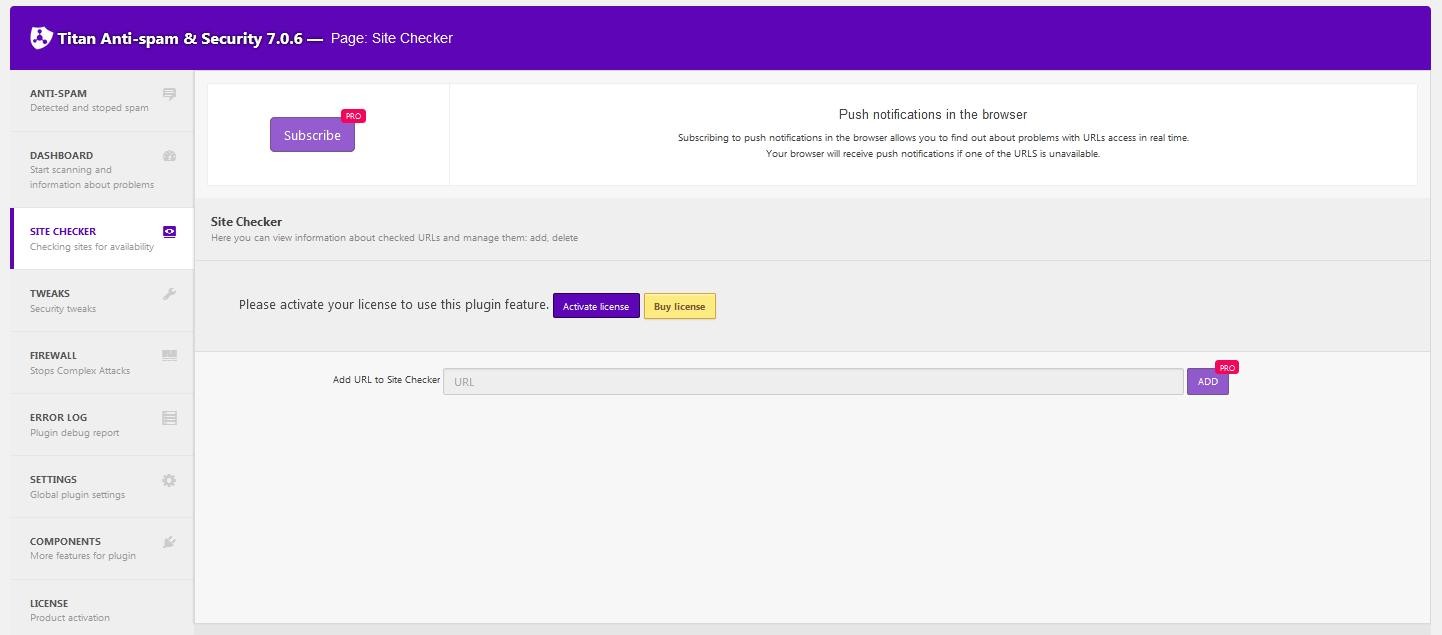Click the 'Site Checker' section heading
This screenshot has height=635, width=1442.
(x=246, y=222)
